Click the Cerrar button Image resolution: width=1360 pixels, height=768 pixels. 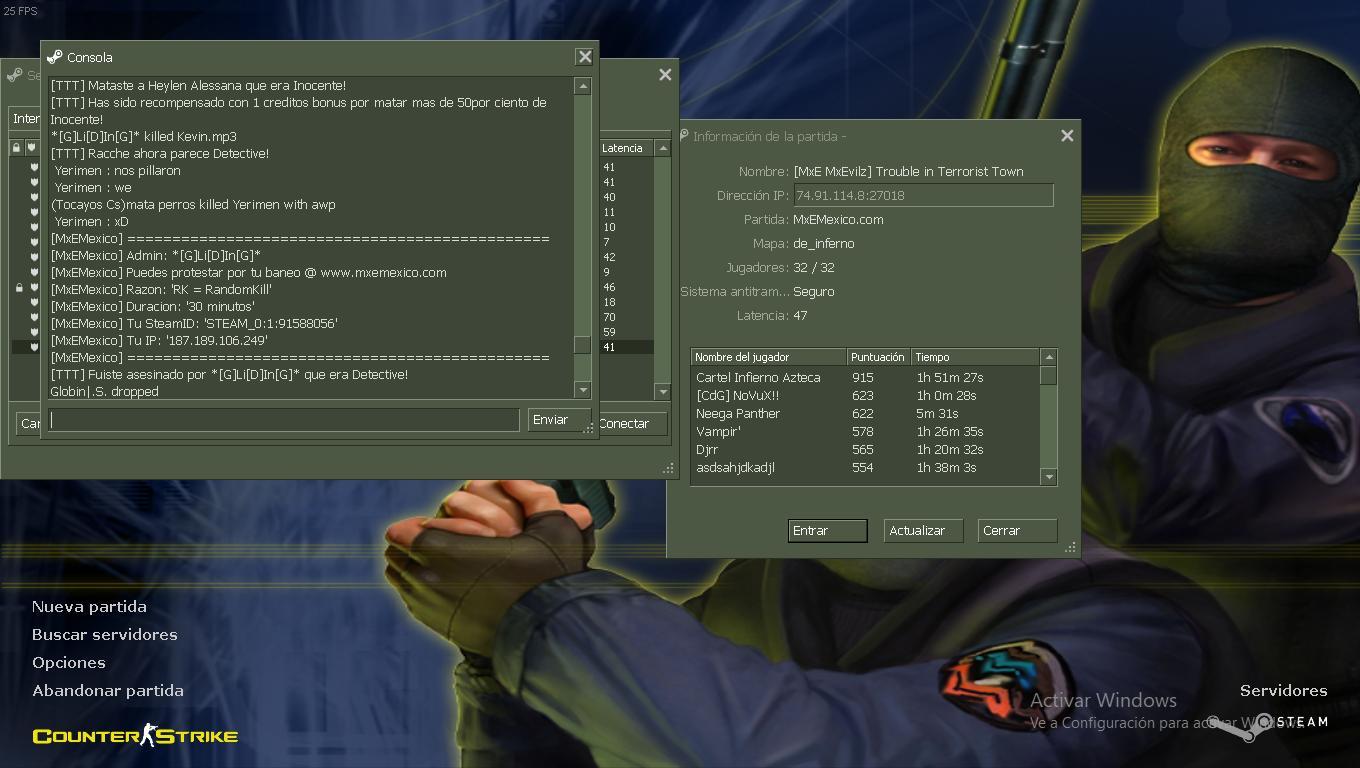coord(1017,531)
